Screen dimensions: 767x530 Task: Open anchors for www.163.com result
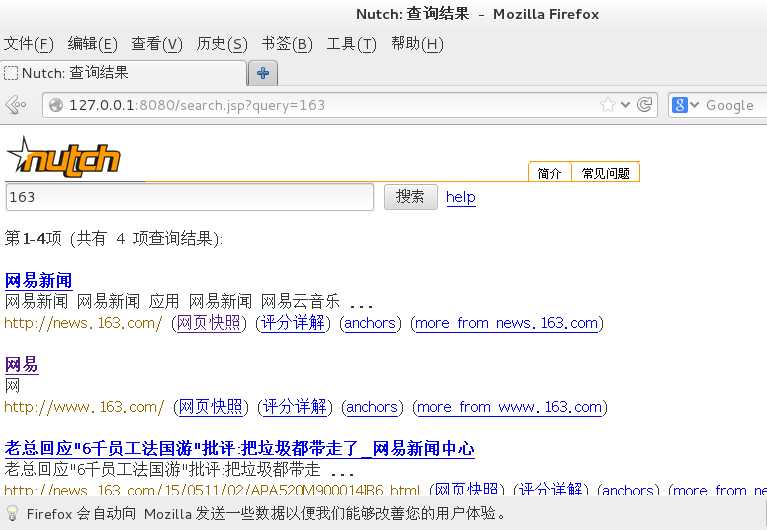click(x=372, y=407)
